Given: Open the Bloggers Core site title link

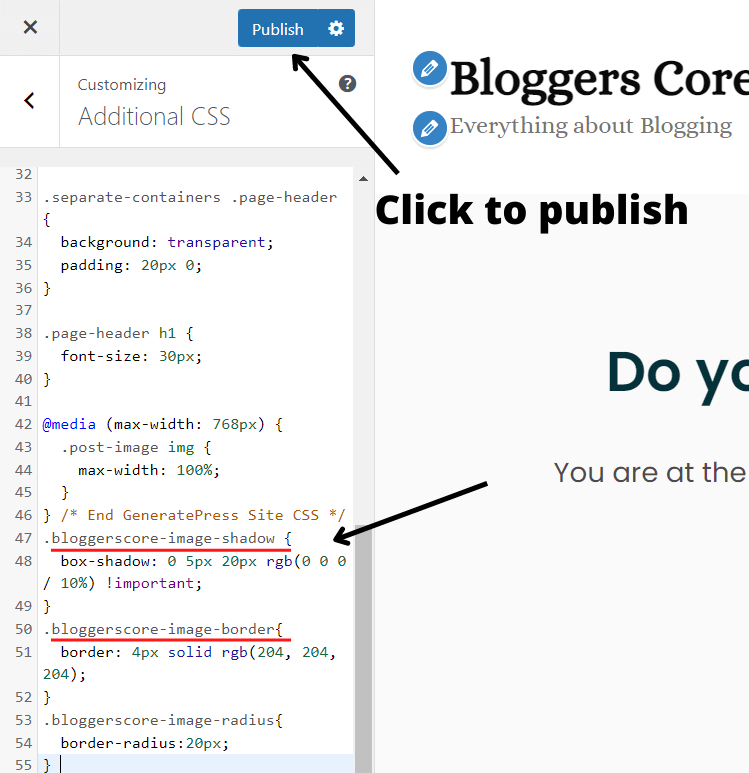Looking at the screenshot, I should point(599,79).
